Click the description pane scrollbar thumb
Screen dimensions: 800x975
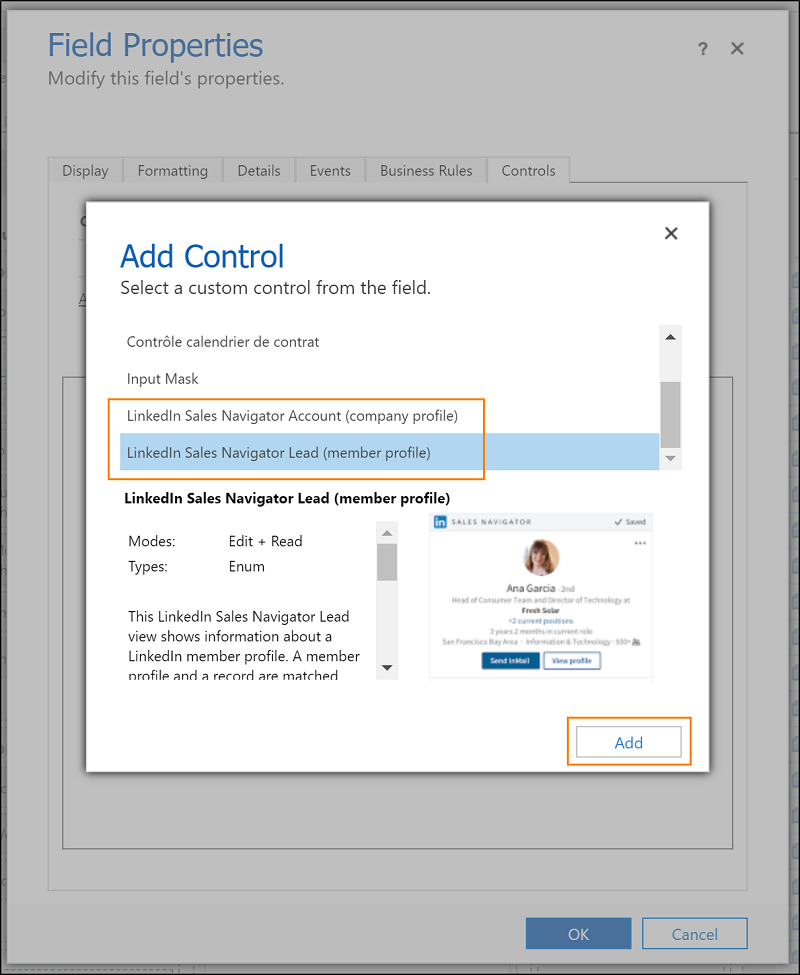[x=387, y=562]
